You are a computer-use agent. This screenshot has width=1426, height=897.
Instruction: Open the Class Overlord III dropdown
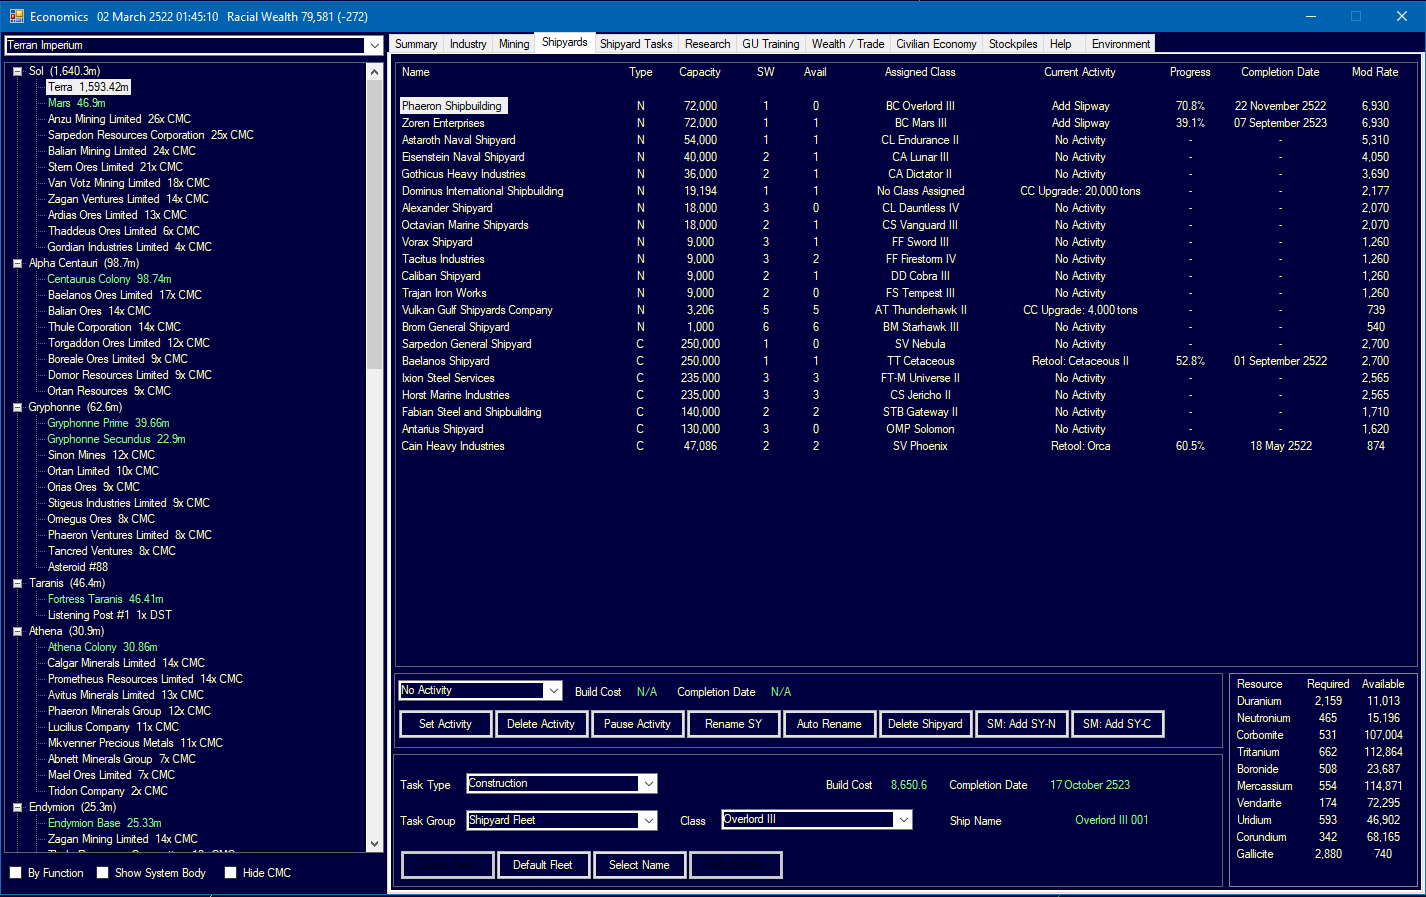pos(903,819)
